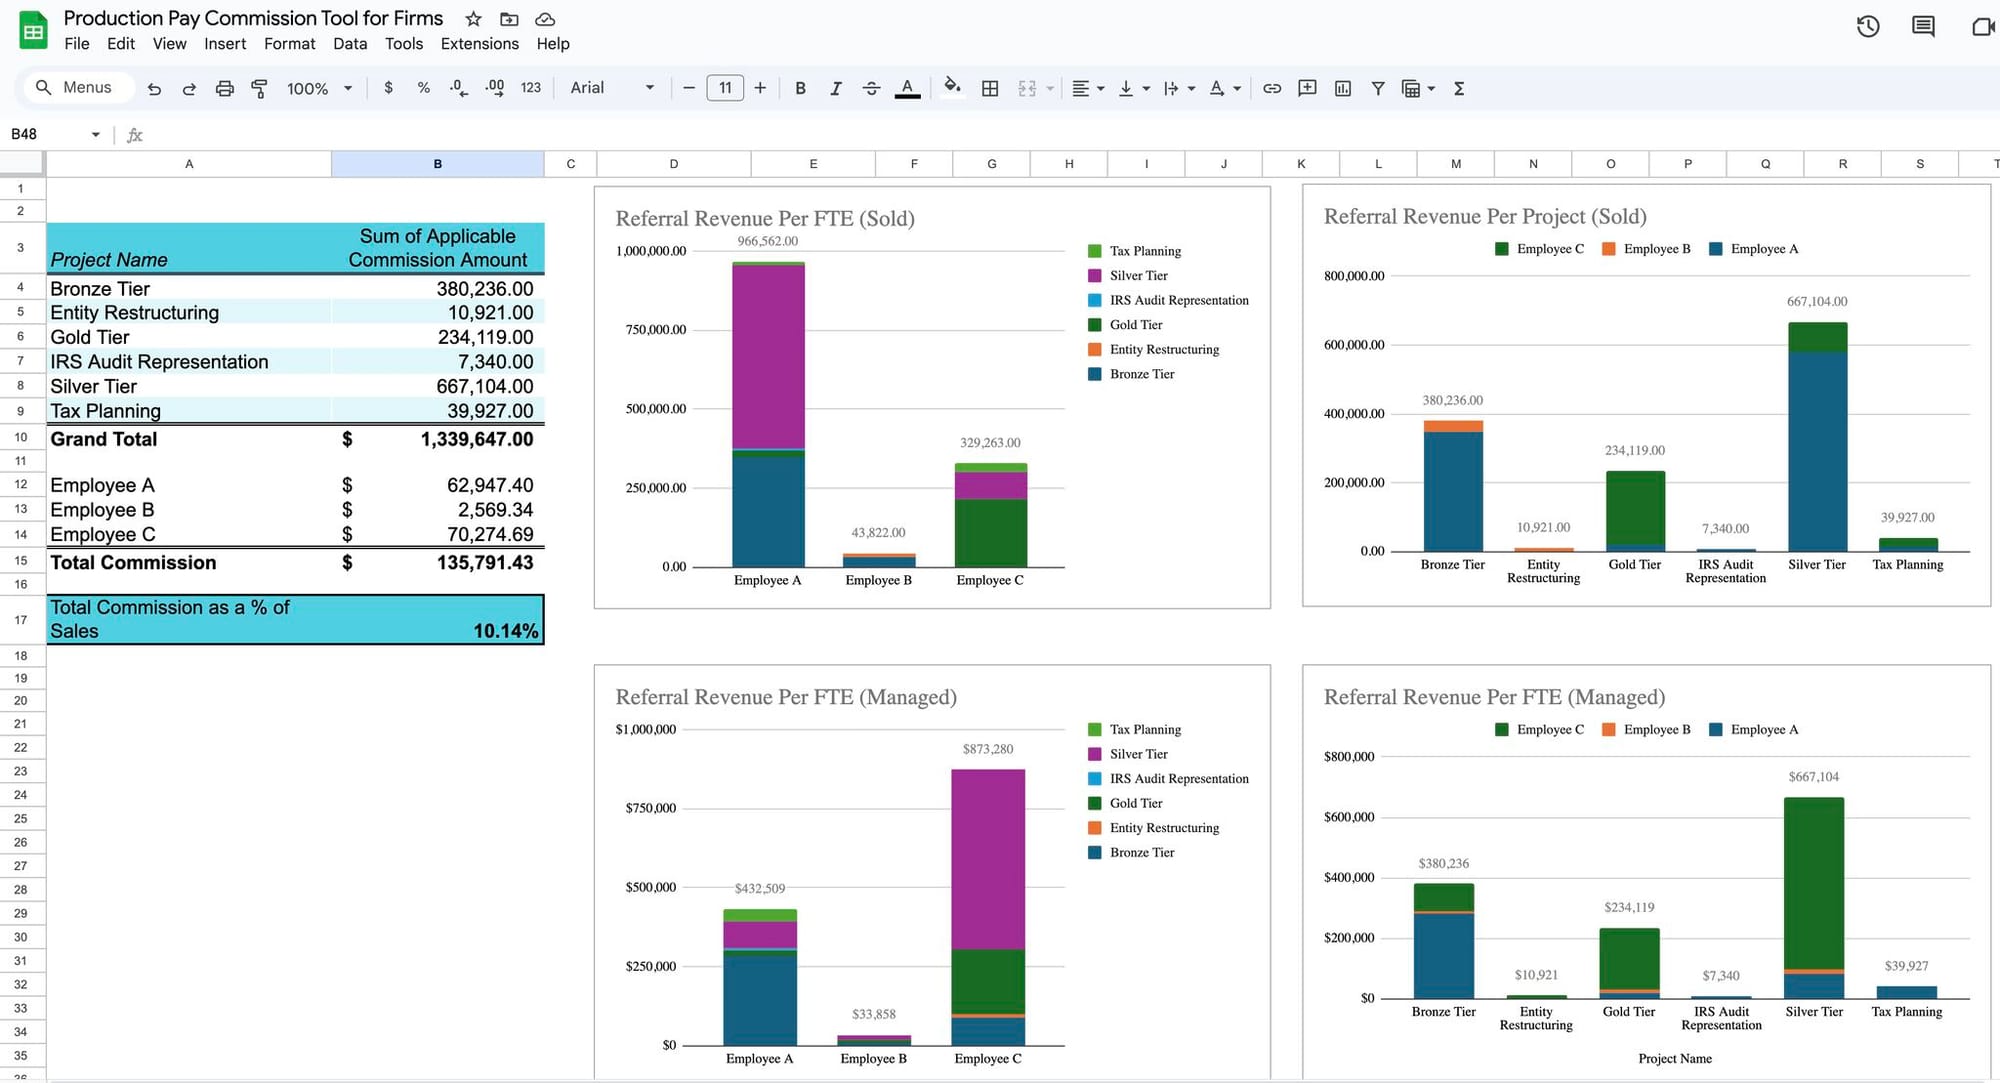Open the Borders tool

click(x=989, y=88)
